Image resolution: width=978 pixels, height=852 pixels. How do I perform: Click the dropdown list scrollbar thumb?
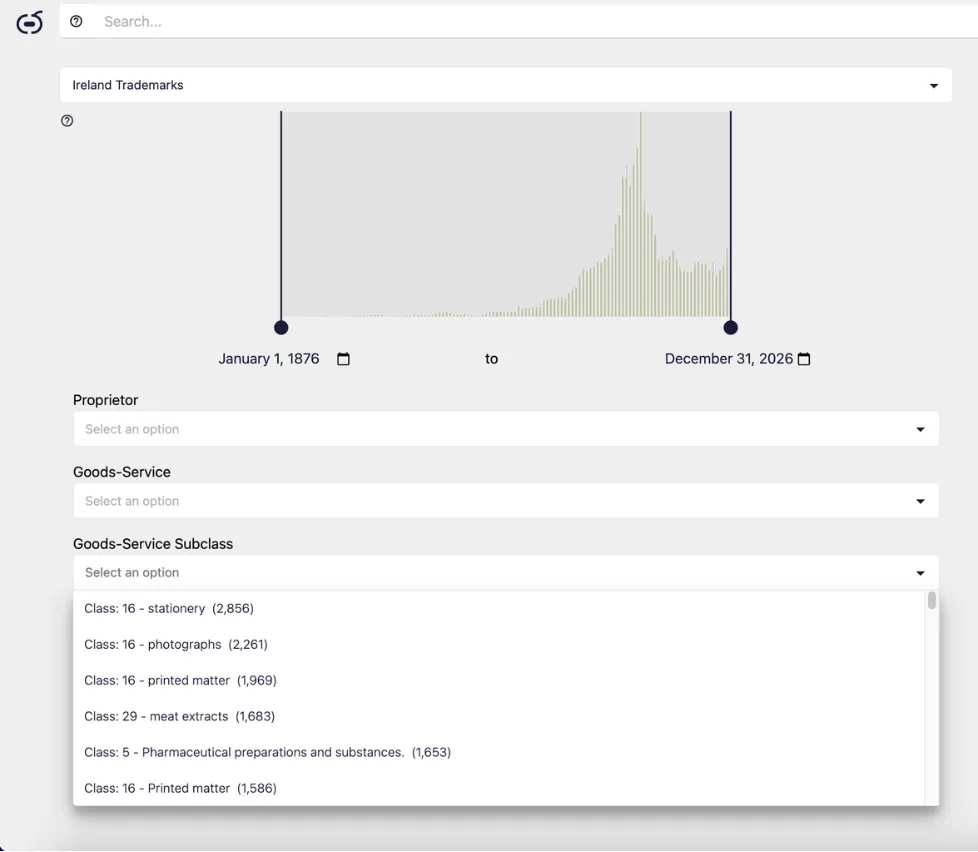pos(932,600)
